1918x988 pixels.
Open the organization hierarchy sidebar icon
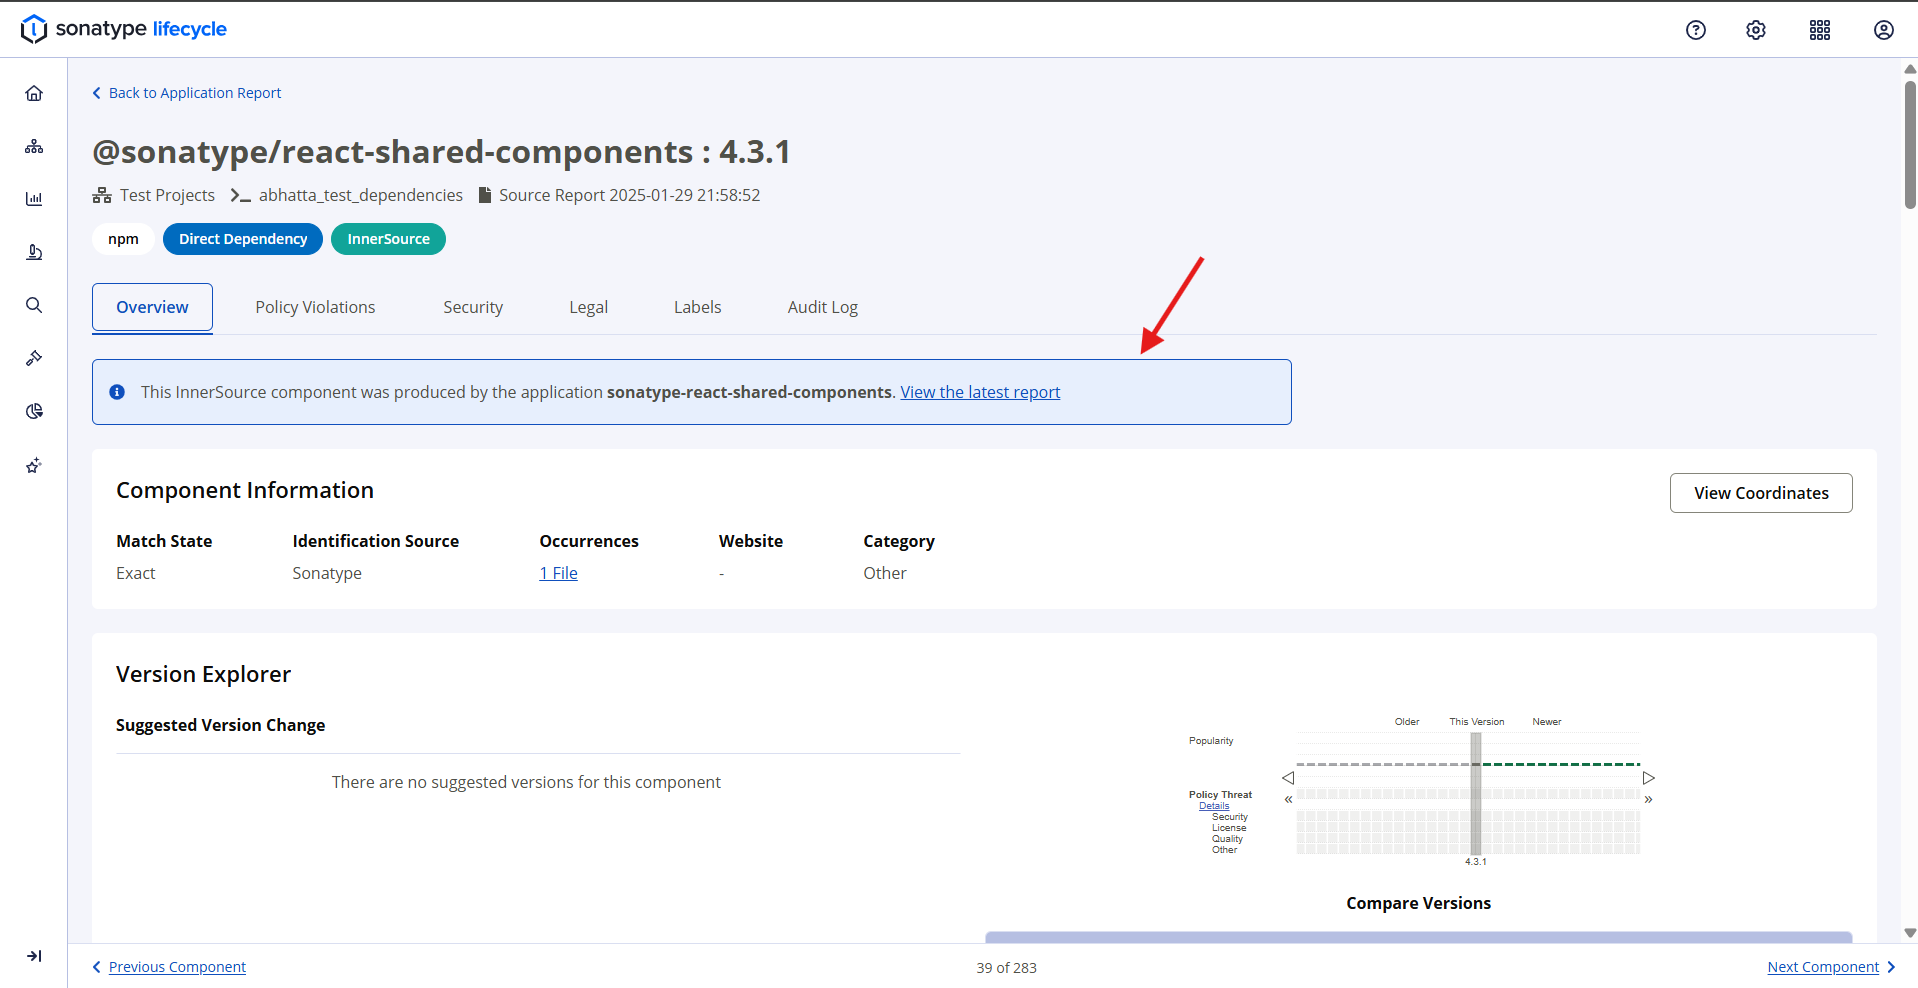tap(34, 146)
